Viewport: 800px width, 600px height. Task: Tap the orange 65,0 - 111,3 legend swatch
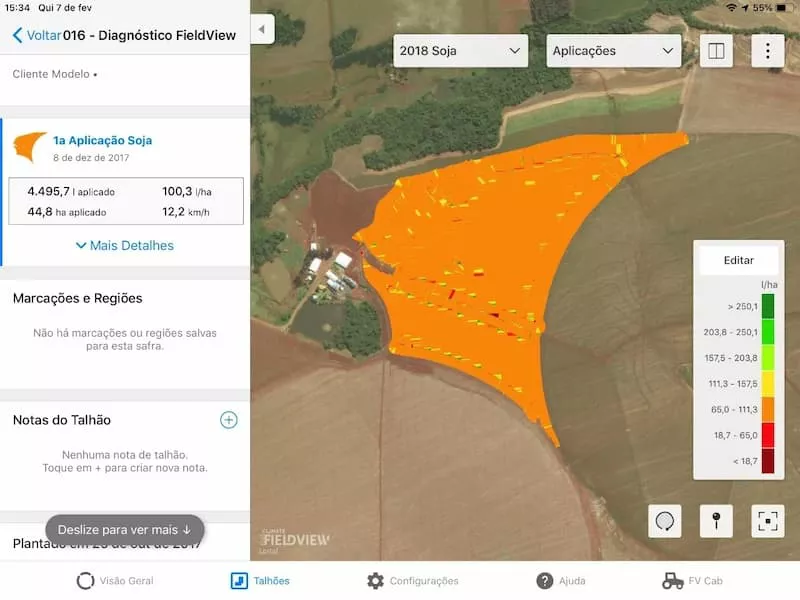767,410
